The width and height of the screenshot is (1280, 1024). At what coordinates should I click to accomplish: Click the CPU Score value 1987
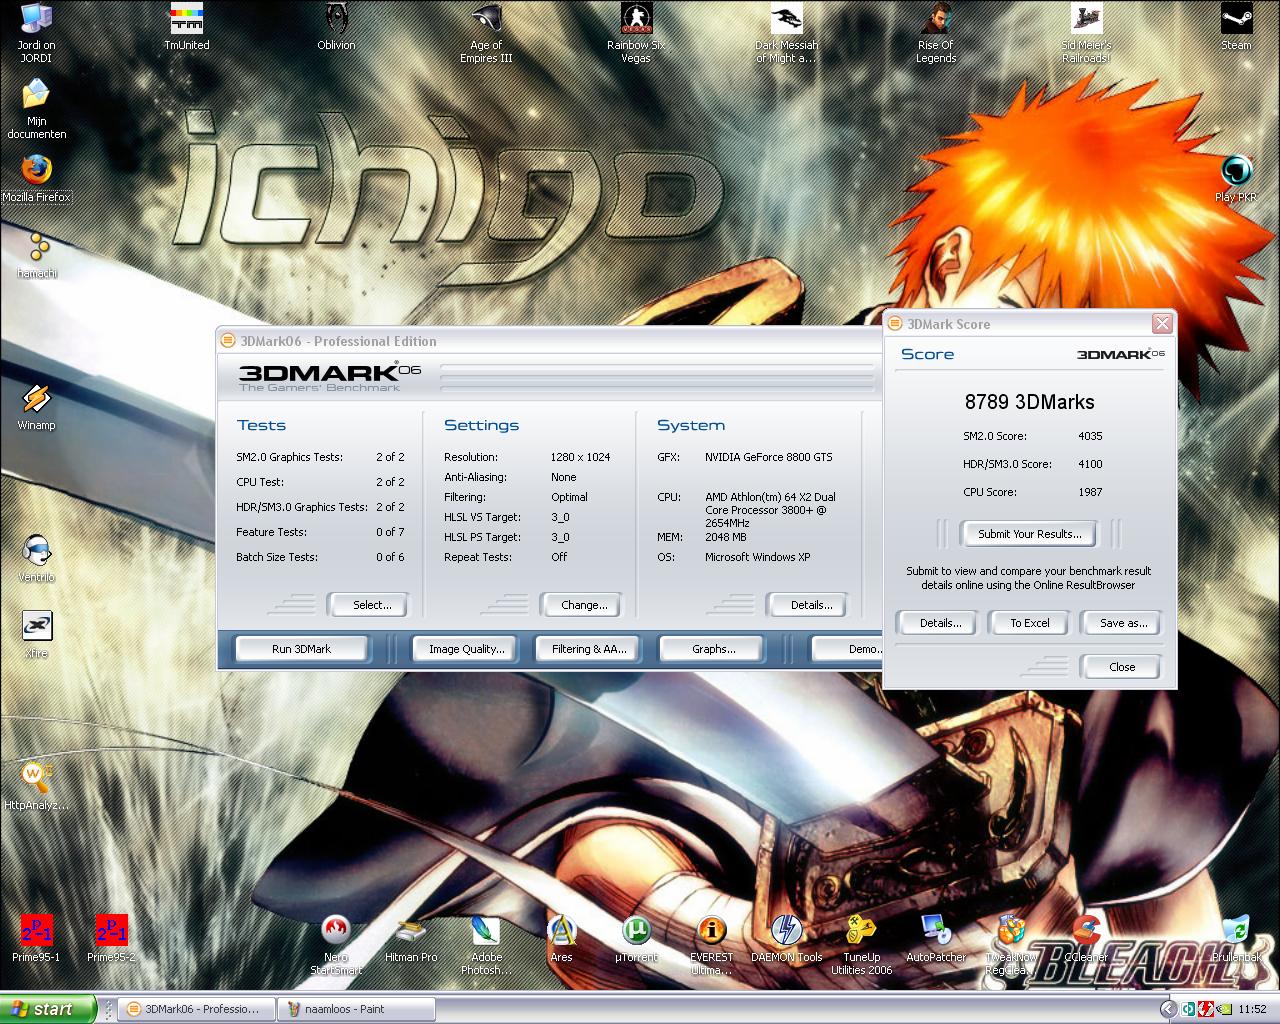click(x=1090, y=492)
